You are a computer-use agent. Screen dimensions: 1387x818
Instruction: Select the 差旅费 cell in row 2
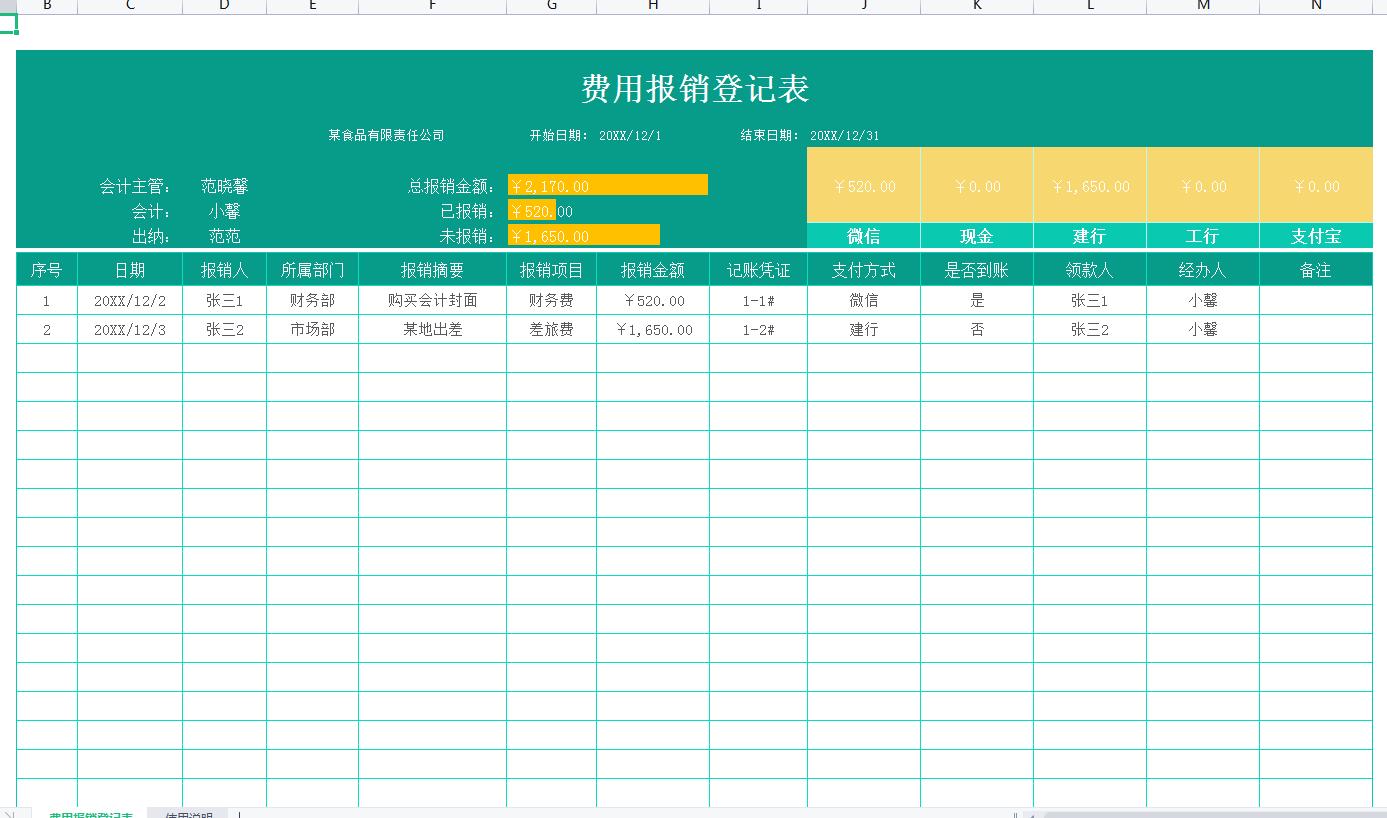click(551, 328)
